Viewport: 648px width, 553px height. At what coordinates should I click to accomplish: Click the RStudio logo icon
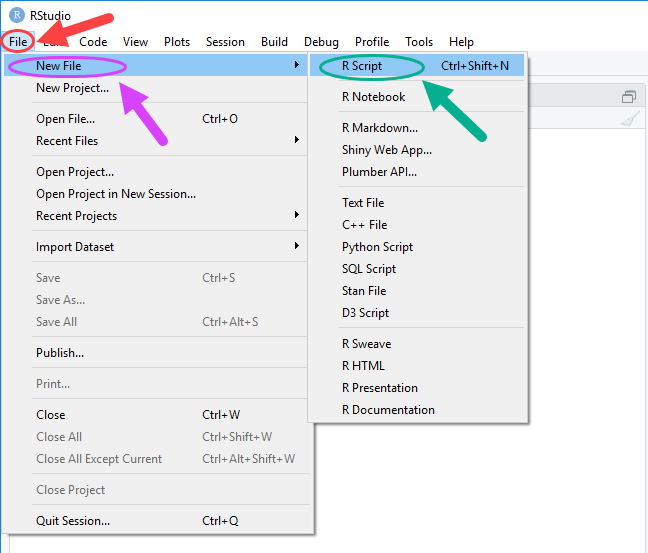(17, 15)
